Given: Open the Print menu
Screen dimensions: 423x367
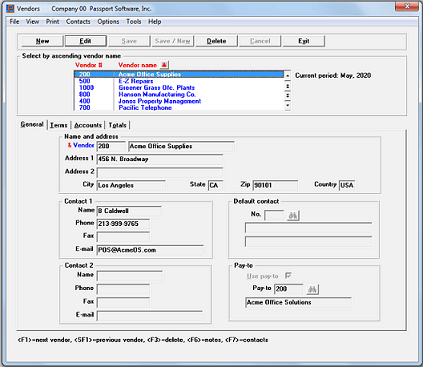Looking at the screenshot, I should [52, 22].
